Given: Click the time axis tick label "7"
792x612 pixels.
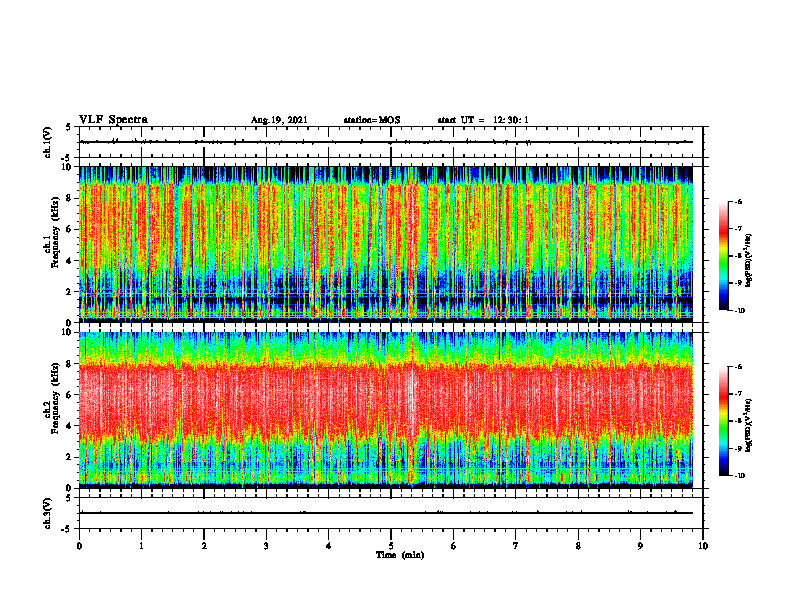Looking at the screenshot, I should [x=516, y=546].
